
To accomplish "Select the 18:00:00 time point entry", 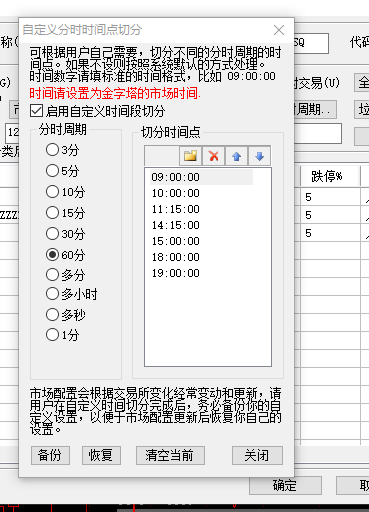I will [176, 257].
